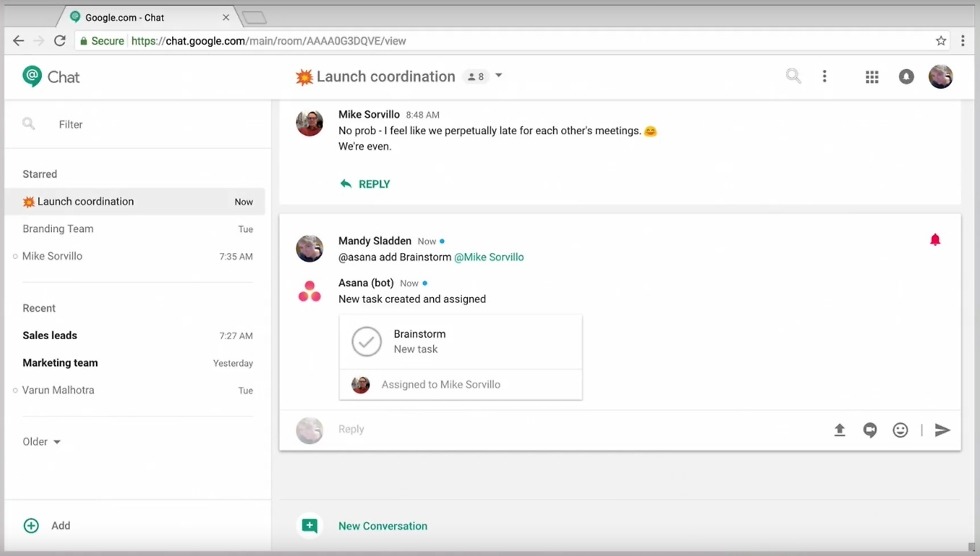
Task: Open search magnifier in room header
Action: (793, 76)
